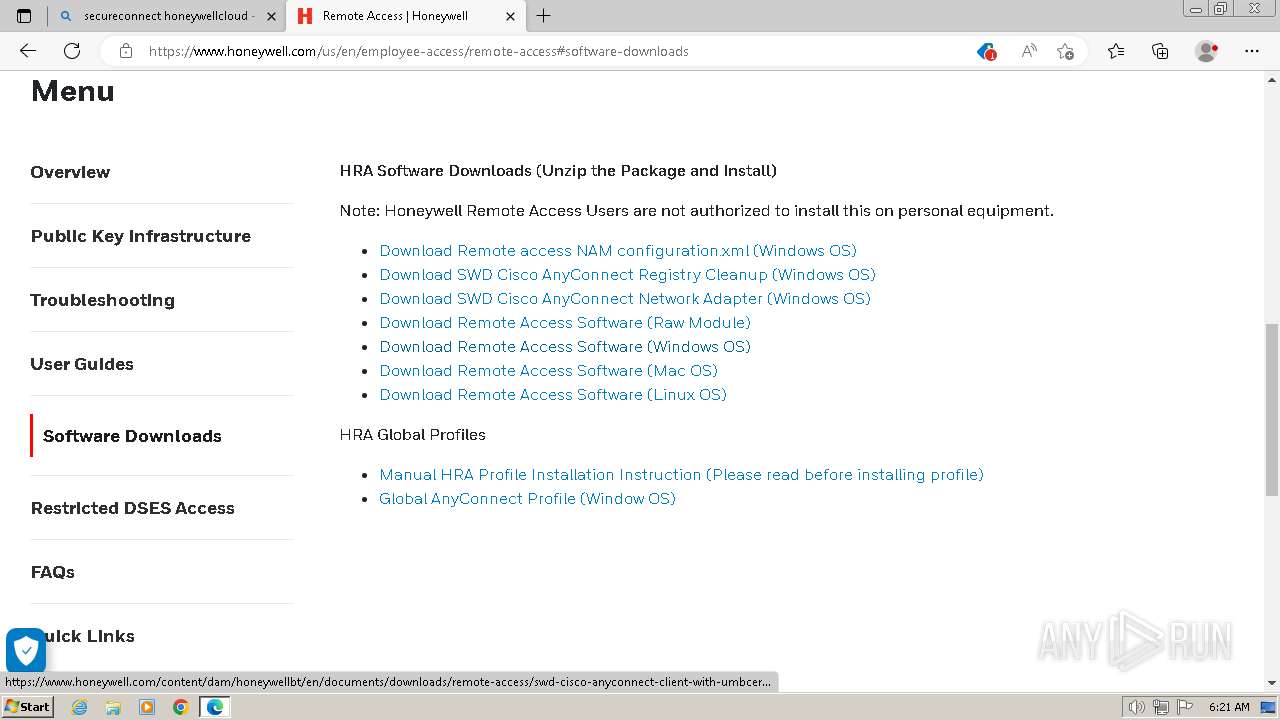Add this page to favorites star
The height and width of the screenshot is (720, 1280).
click(1065, 51)
